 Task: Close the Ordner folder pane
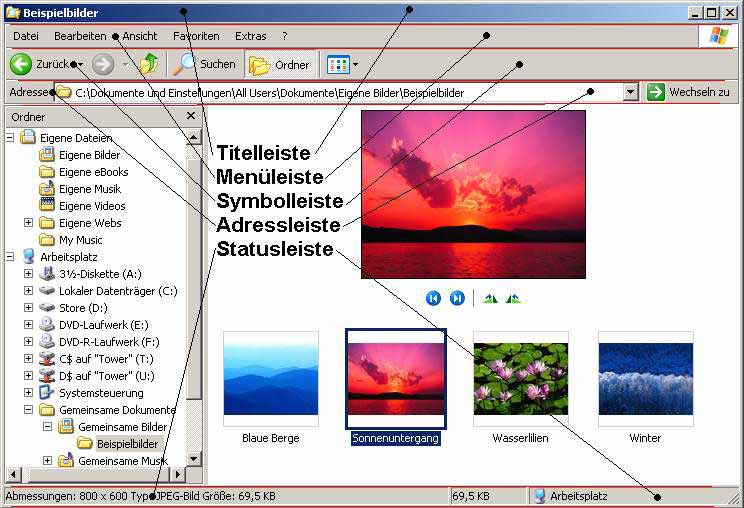click(x=191, y=116)
